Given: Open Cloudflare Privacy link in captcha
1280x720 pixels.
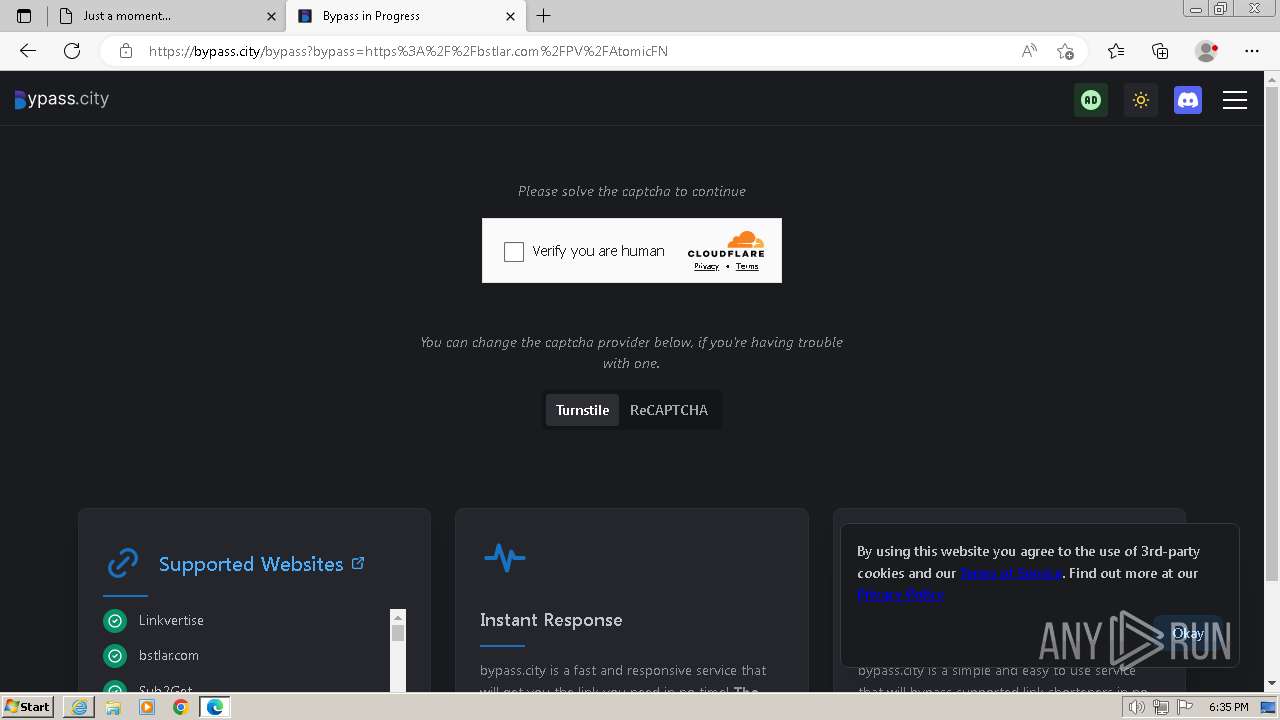Looking at the screenshot, I should [x=707, y=266].
